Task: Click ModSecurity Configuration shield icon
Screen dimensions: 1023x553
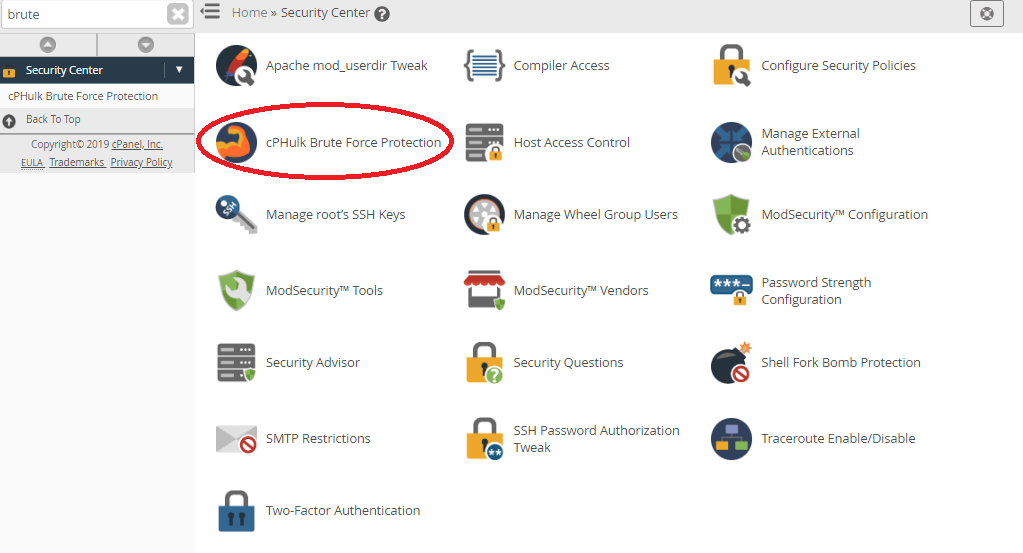Action: 731,214
